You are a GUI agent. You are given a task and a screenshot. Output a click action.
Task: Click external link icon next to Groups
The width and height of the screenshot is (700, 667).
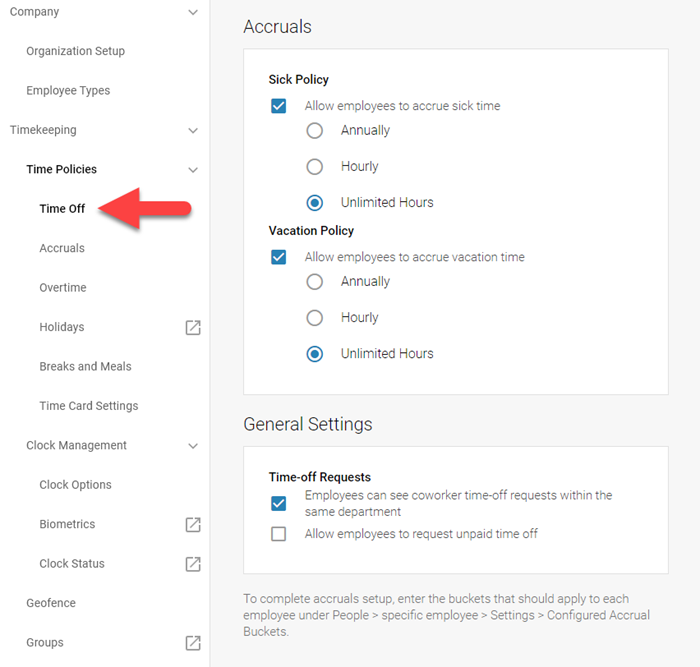193,643
